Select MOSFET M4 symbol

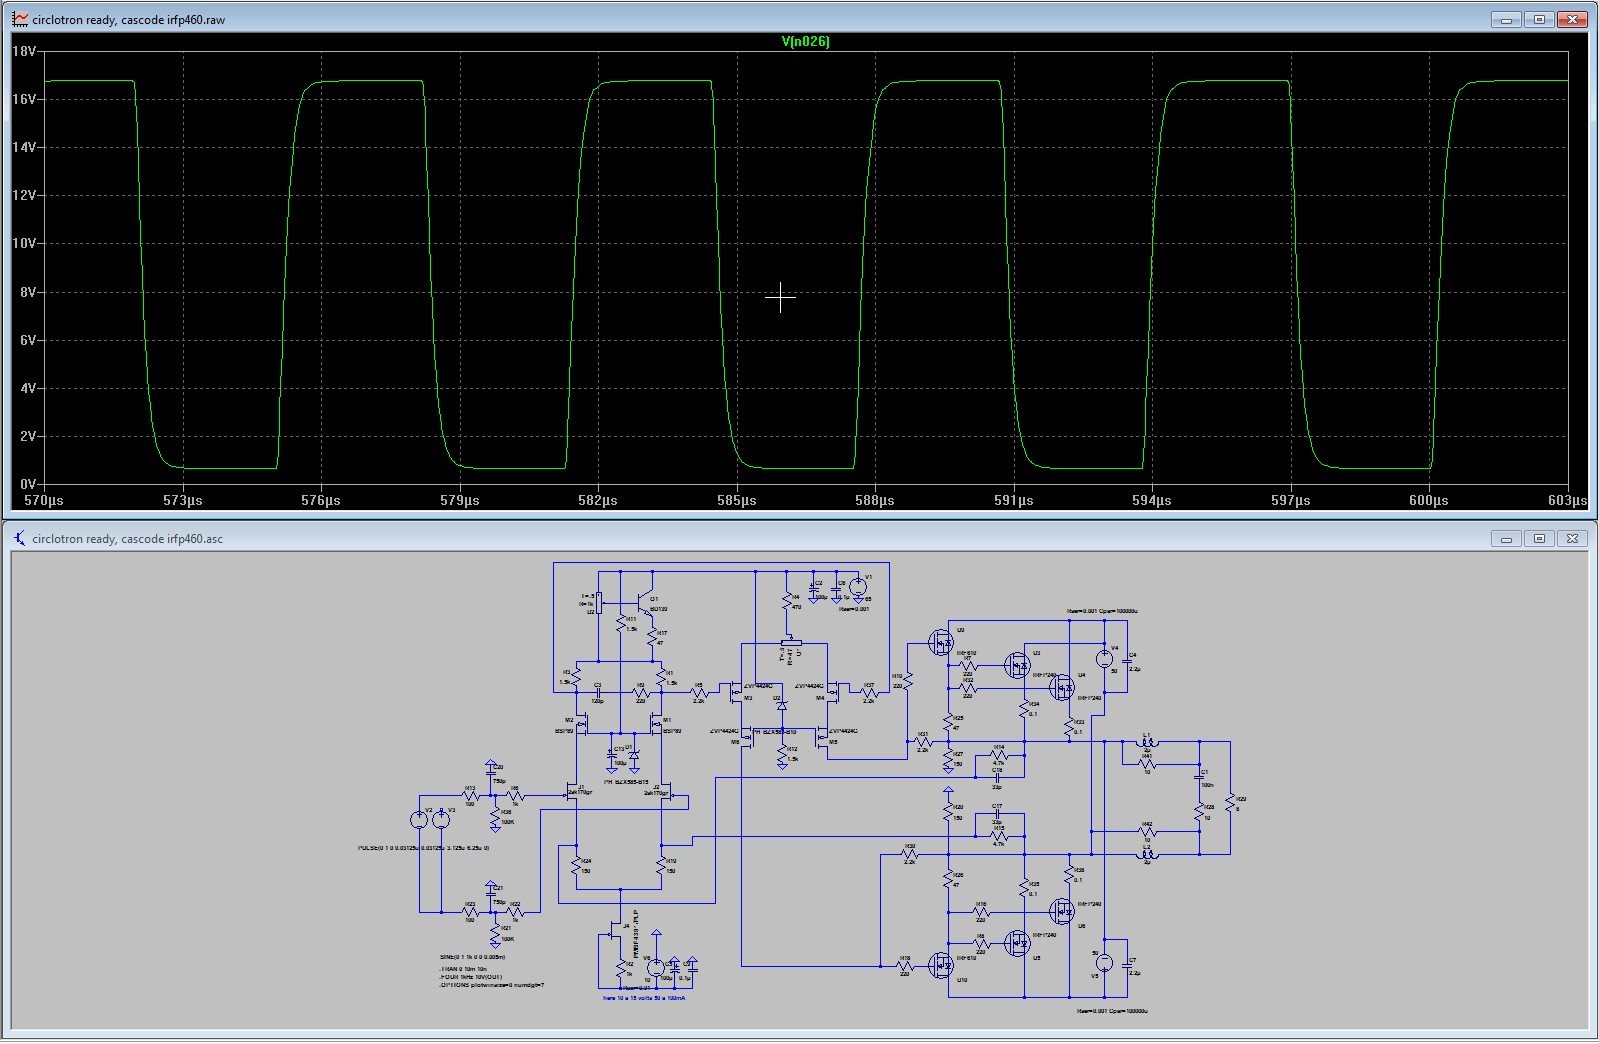832,690
